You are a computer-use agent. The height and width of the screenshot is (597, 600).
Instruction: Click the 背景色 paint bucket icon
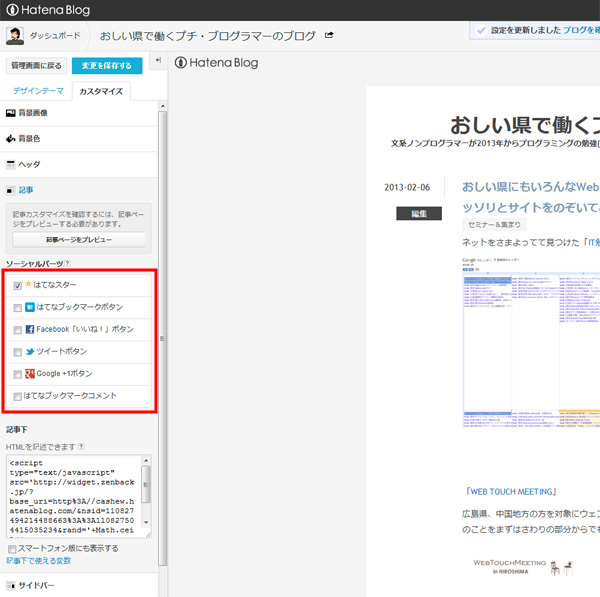[x=11, y=139]
